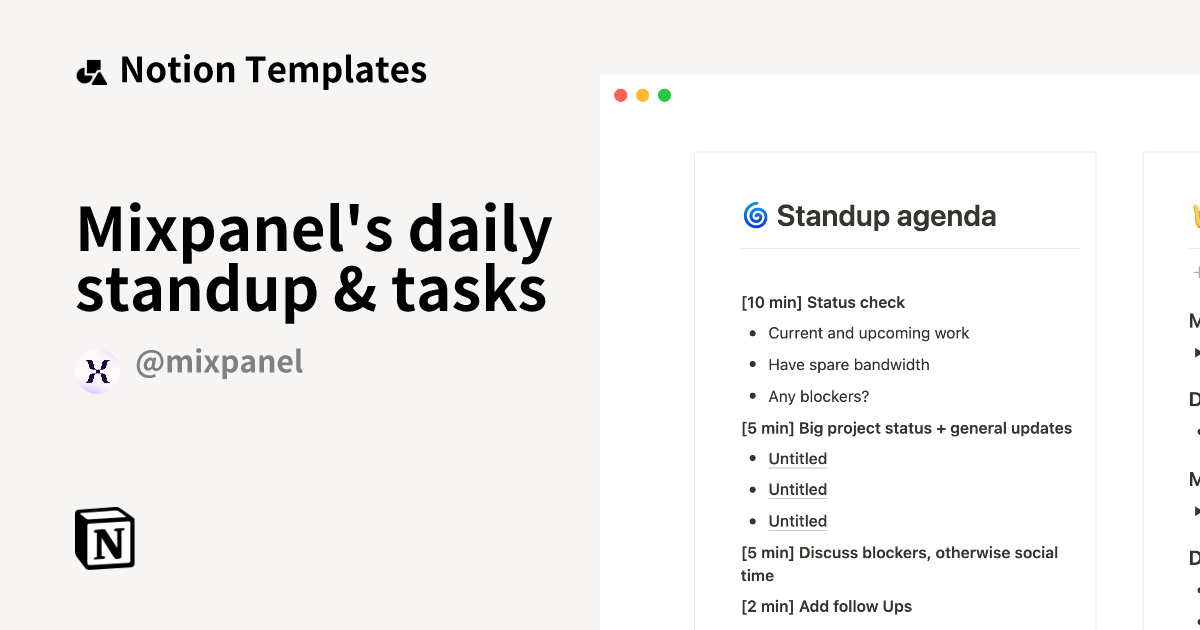Click the Notion logo at bottom left

pos(104,538)
